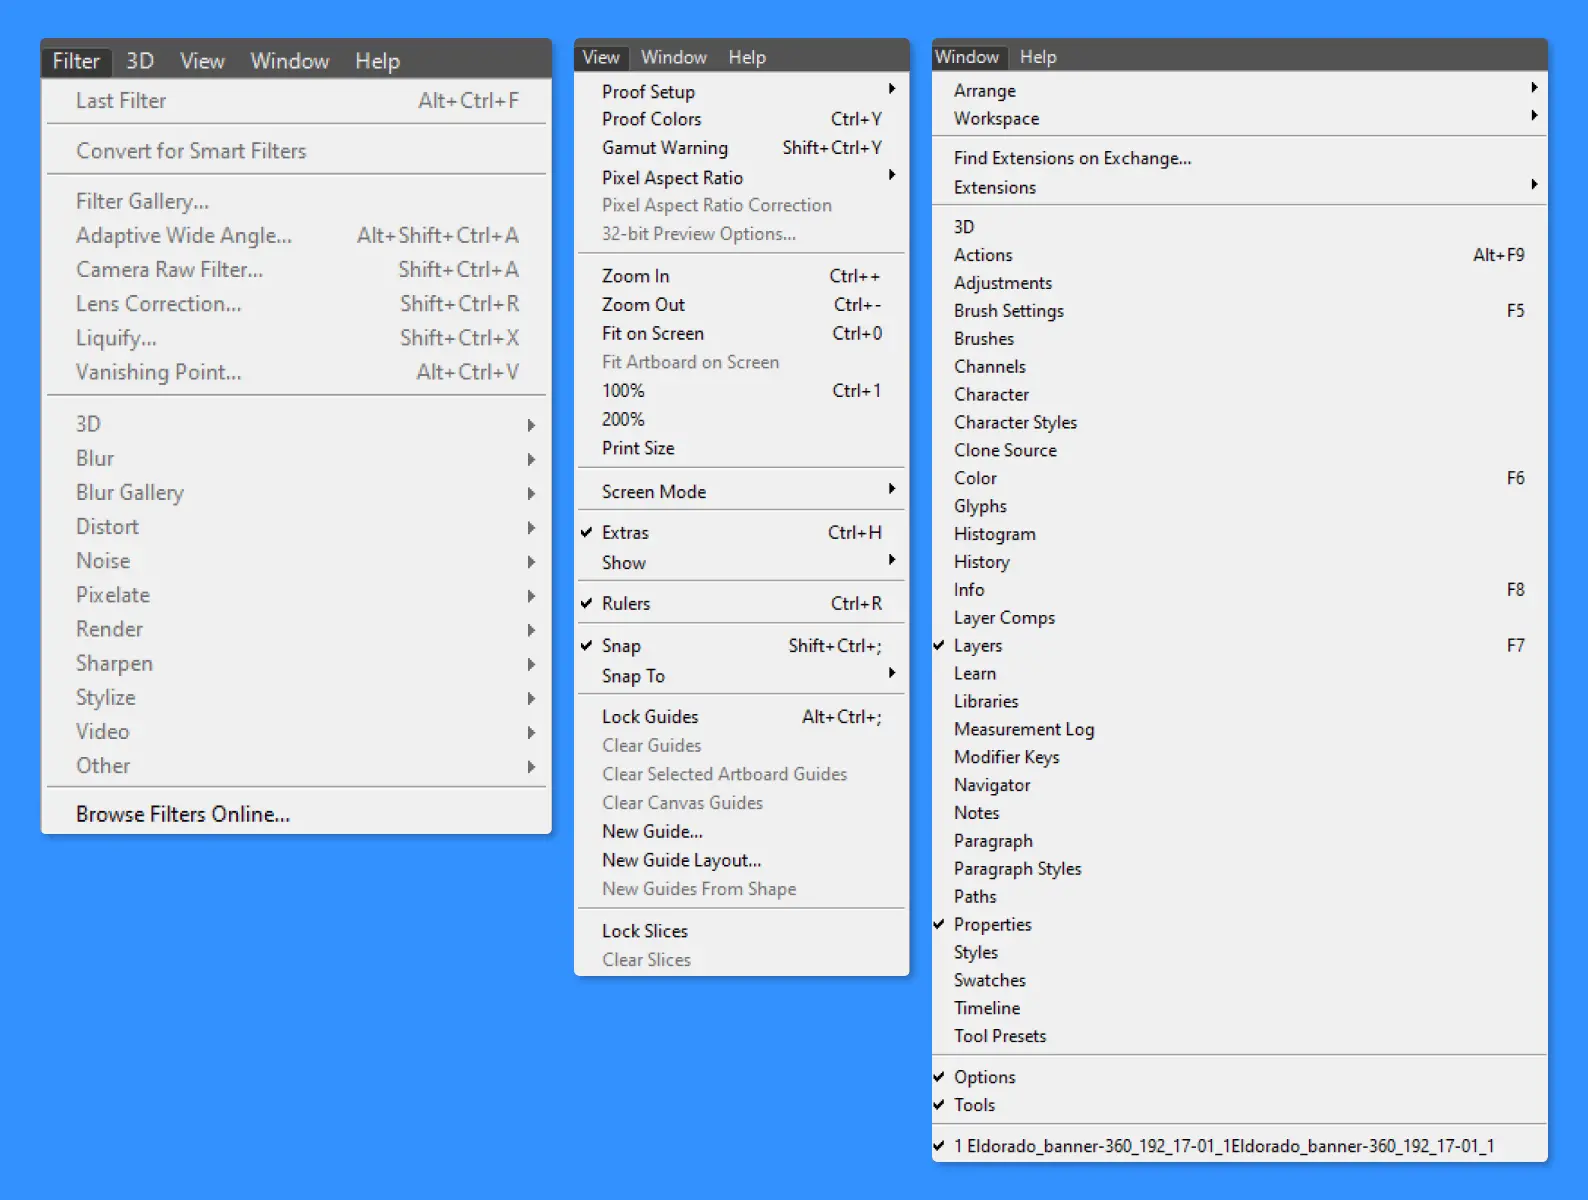Open Find Extensions on Exchange
Viewport: 1588px width, 1200px height.
coord(1239,158)
